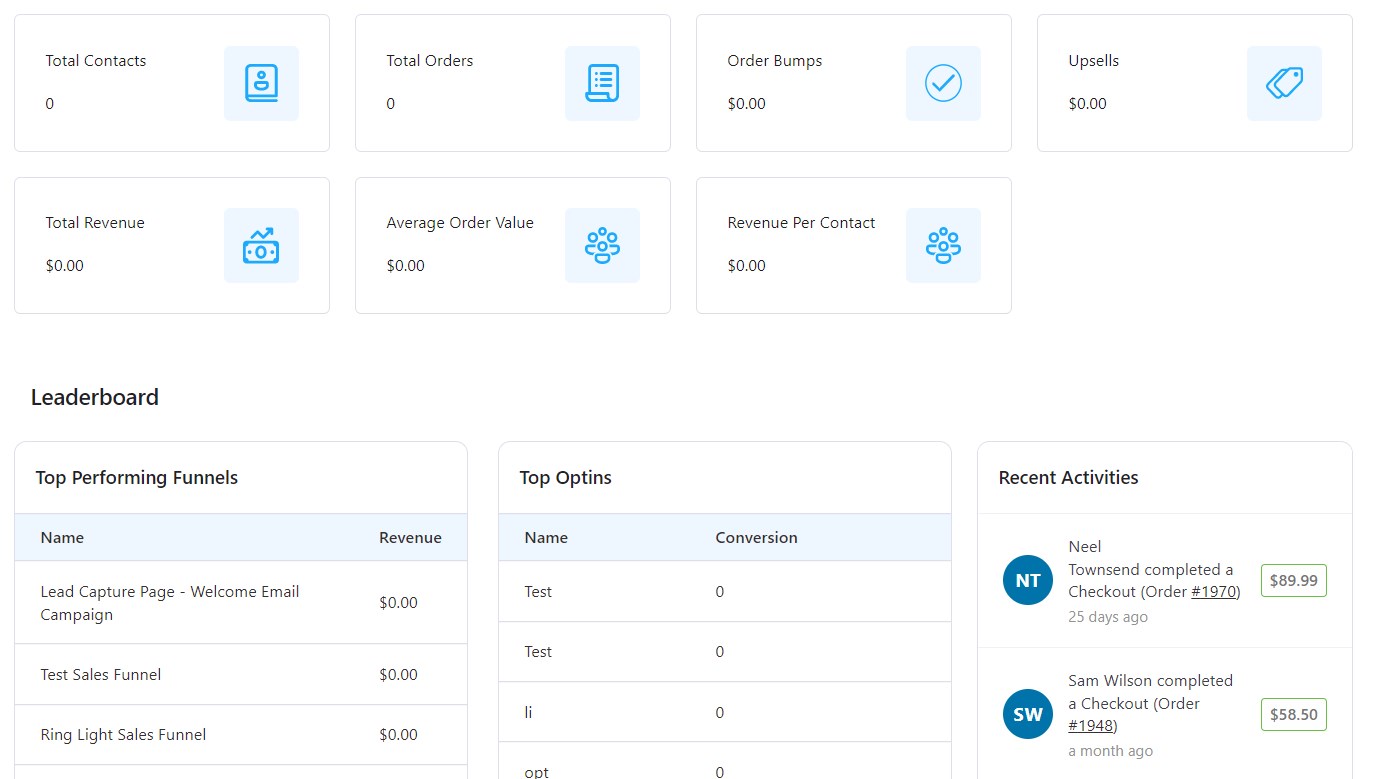Click the Name column header in Top Optins
The image size is (1376, 779).
pyautogui.click(x=546, y=537)
